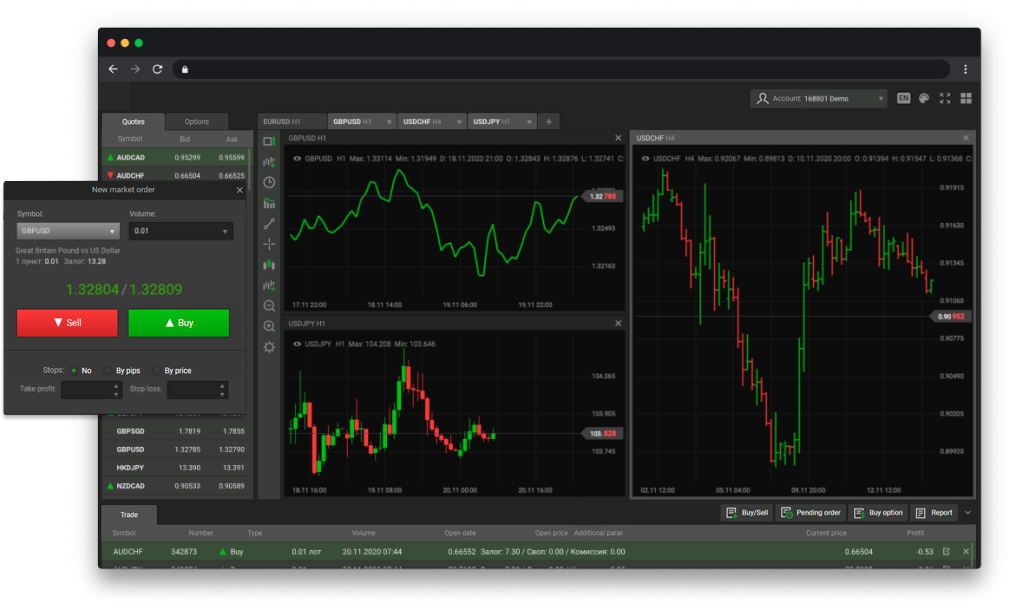Image resolution: width=1016 pixels, height=610 pixels.
Task: Expand the Account 168801 Demo dropdown
Action: pos(819,99)
